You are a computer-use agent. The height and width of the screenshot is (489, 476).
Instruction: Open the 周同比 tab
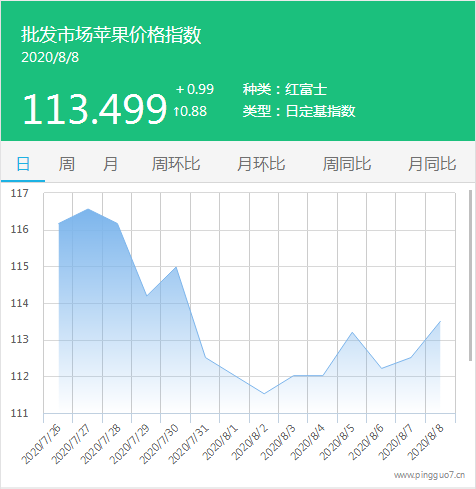(347, 164)
